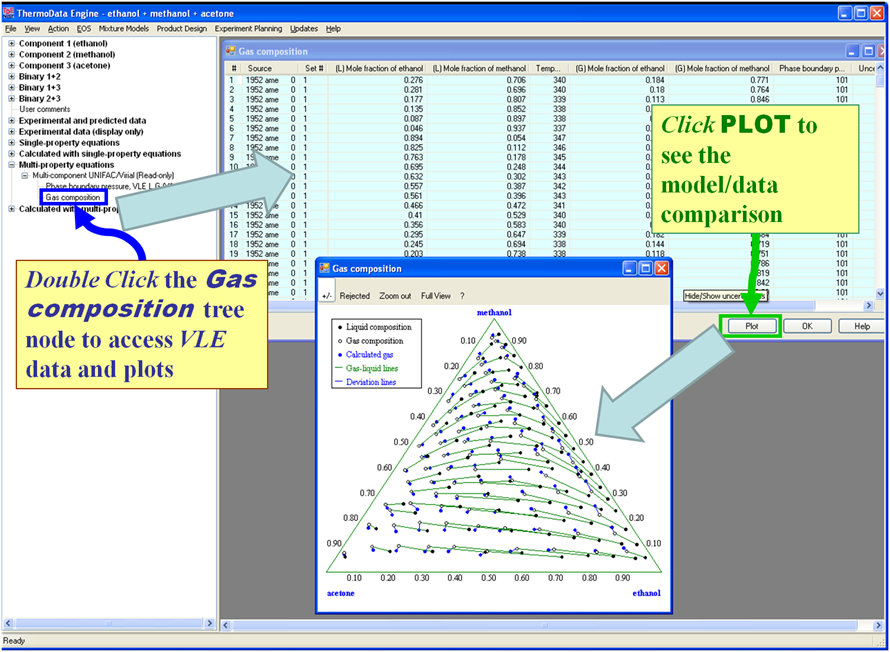Select User comments tree item
The width and height of the screenshot is (890, 652).
(x=45, y=110)
